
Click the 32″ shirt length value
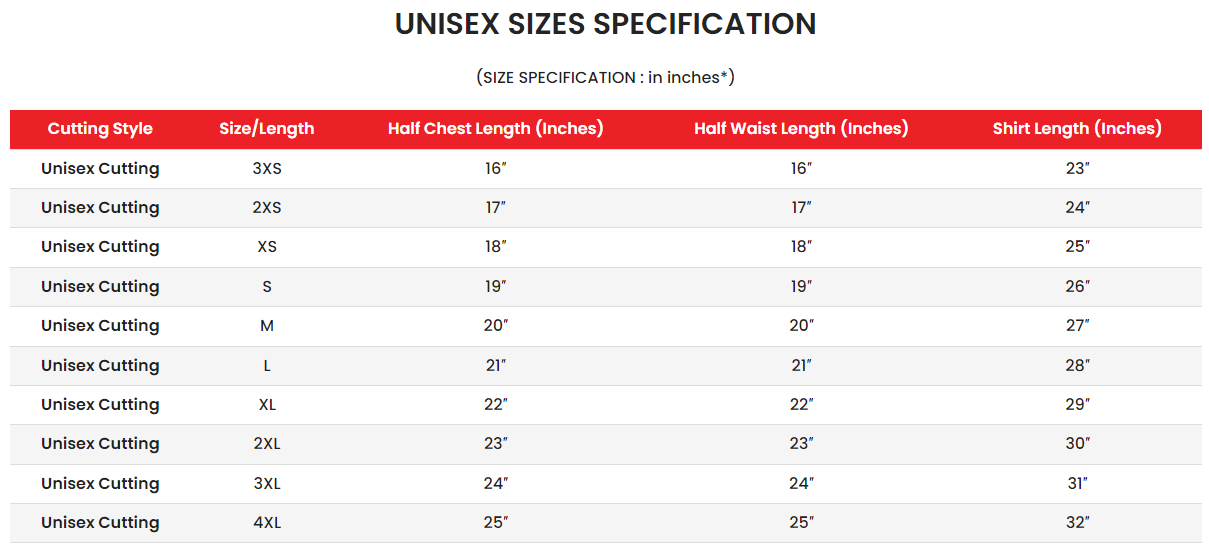(1077, 523)
